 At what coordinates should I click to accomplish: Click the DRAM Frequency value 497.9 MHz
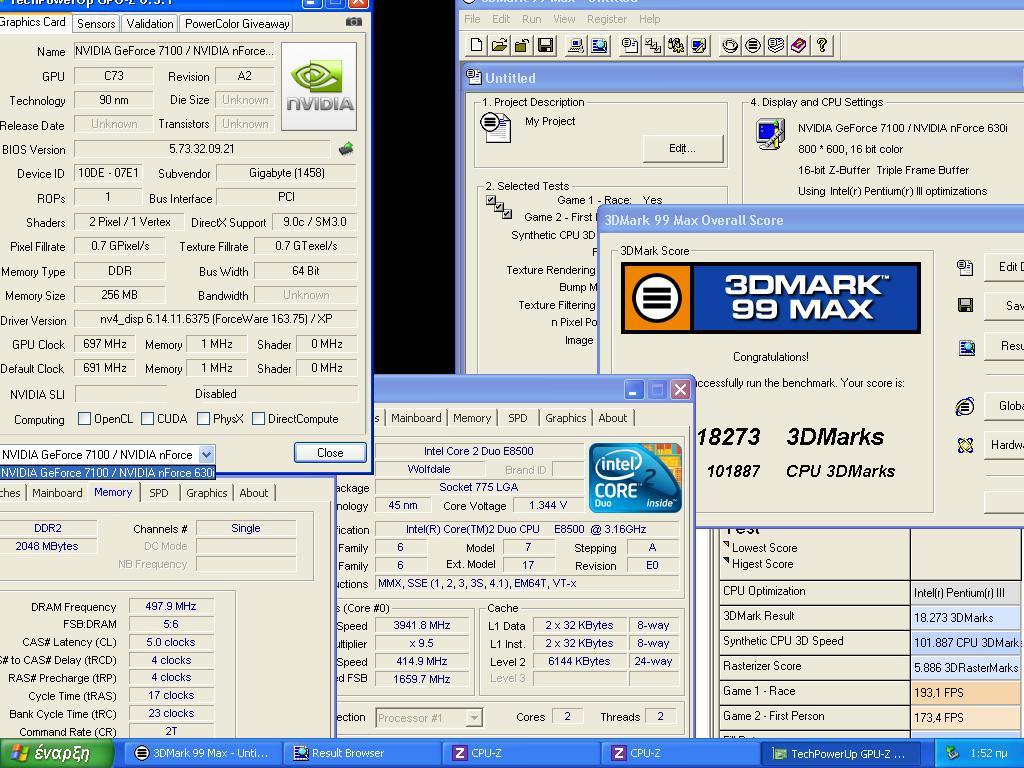171,606
